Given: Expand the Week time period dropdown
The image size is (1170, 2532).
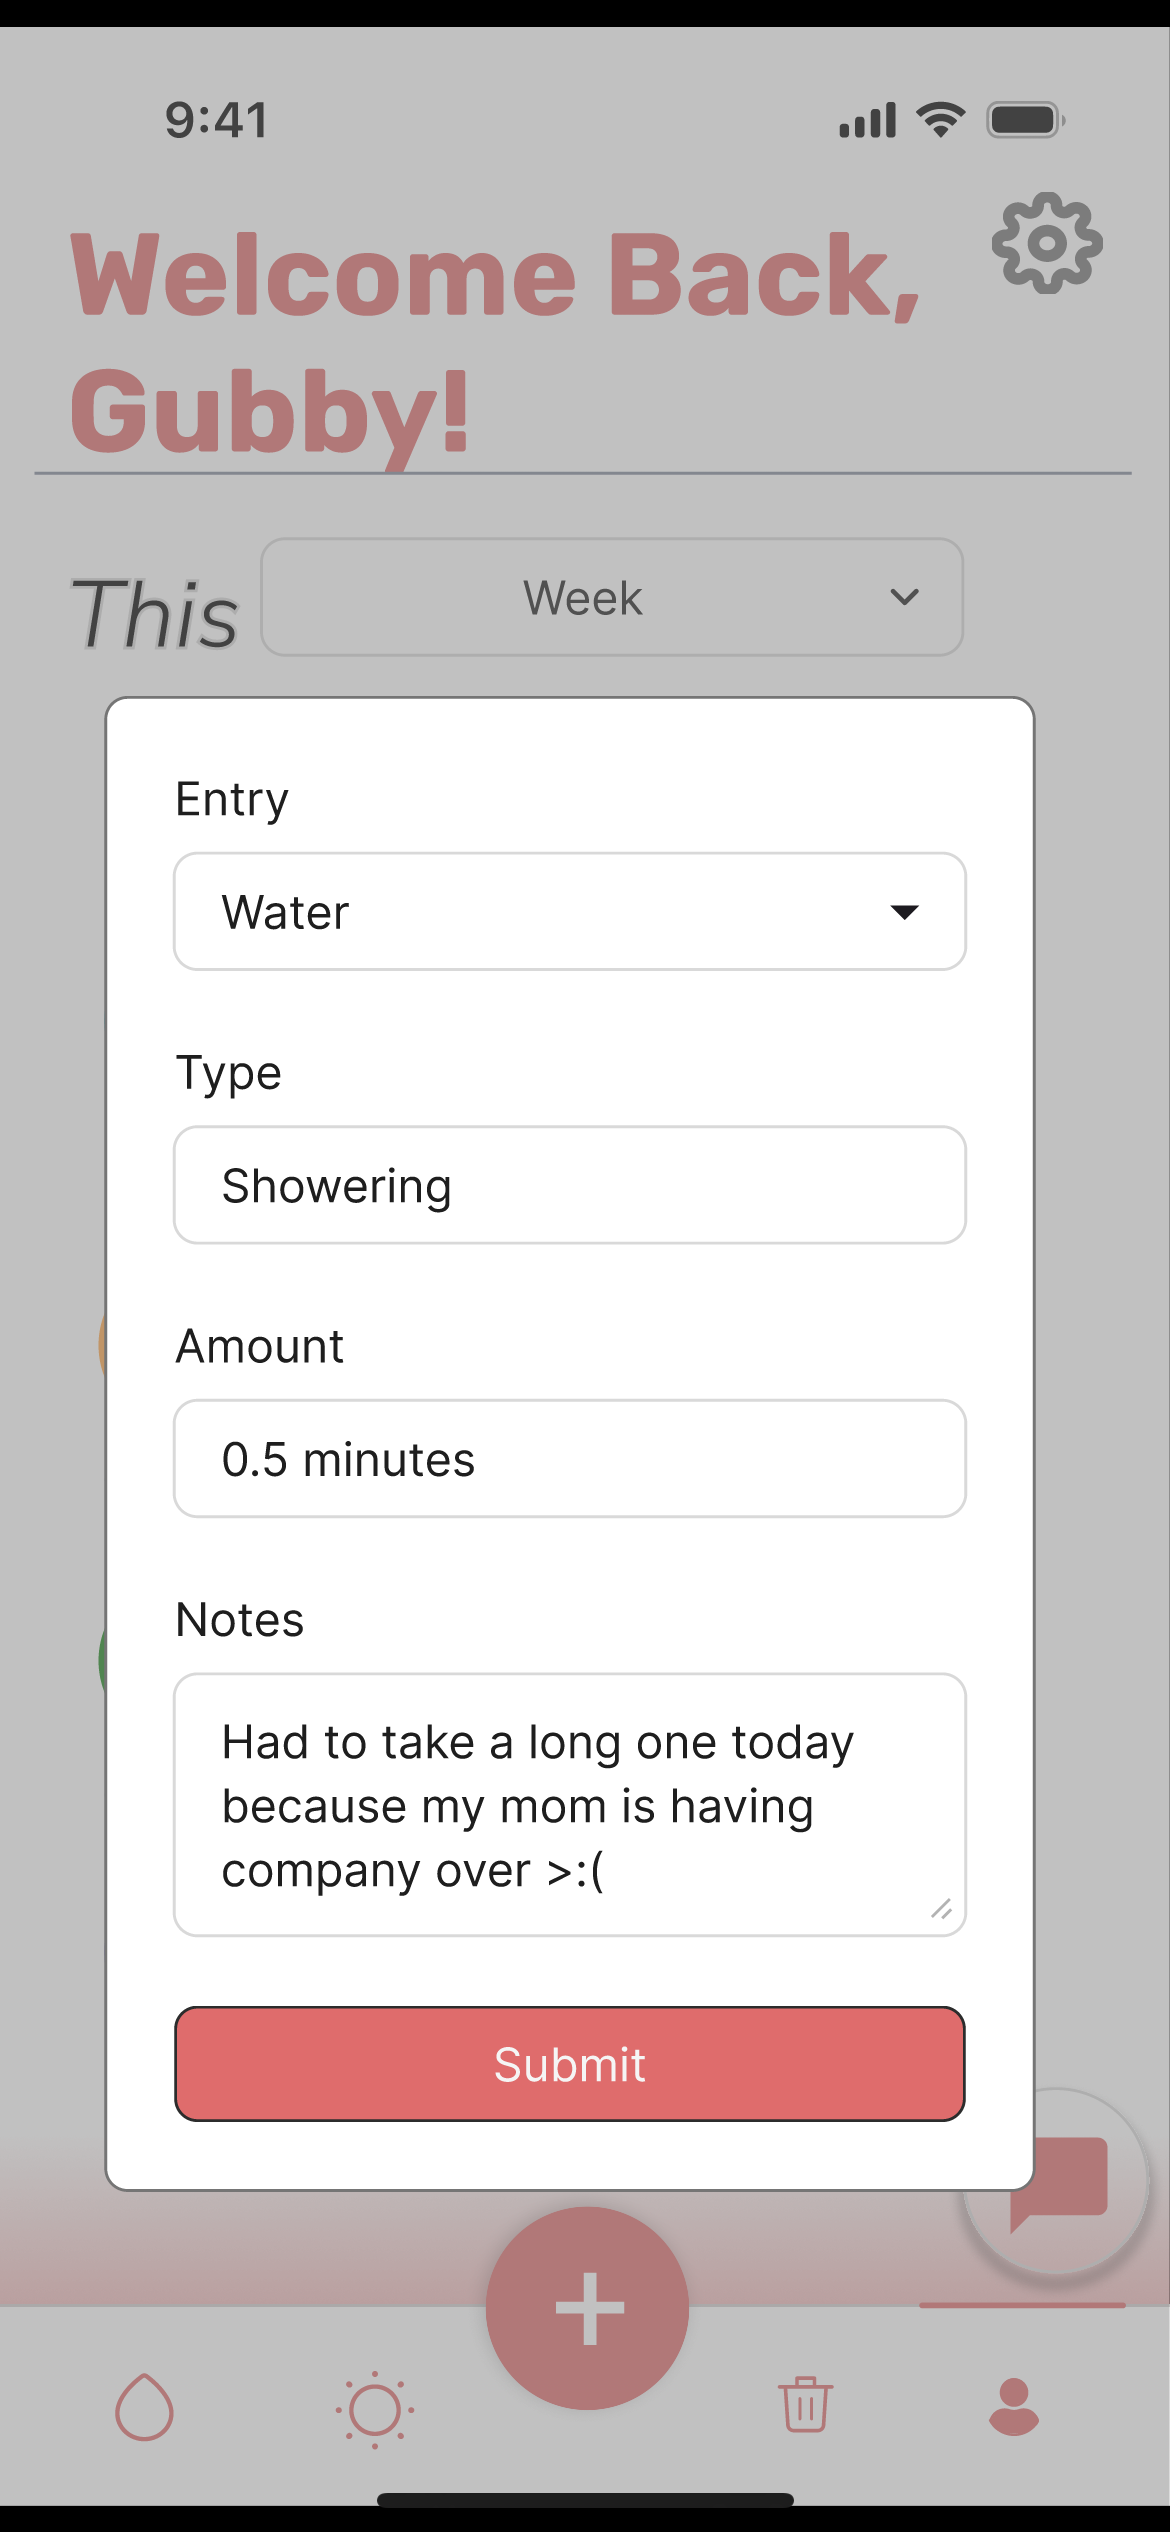Looking at the screenshot, I should tap(612, 597).
